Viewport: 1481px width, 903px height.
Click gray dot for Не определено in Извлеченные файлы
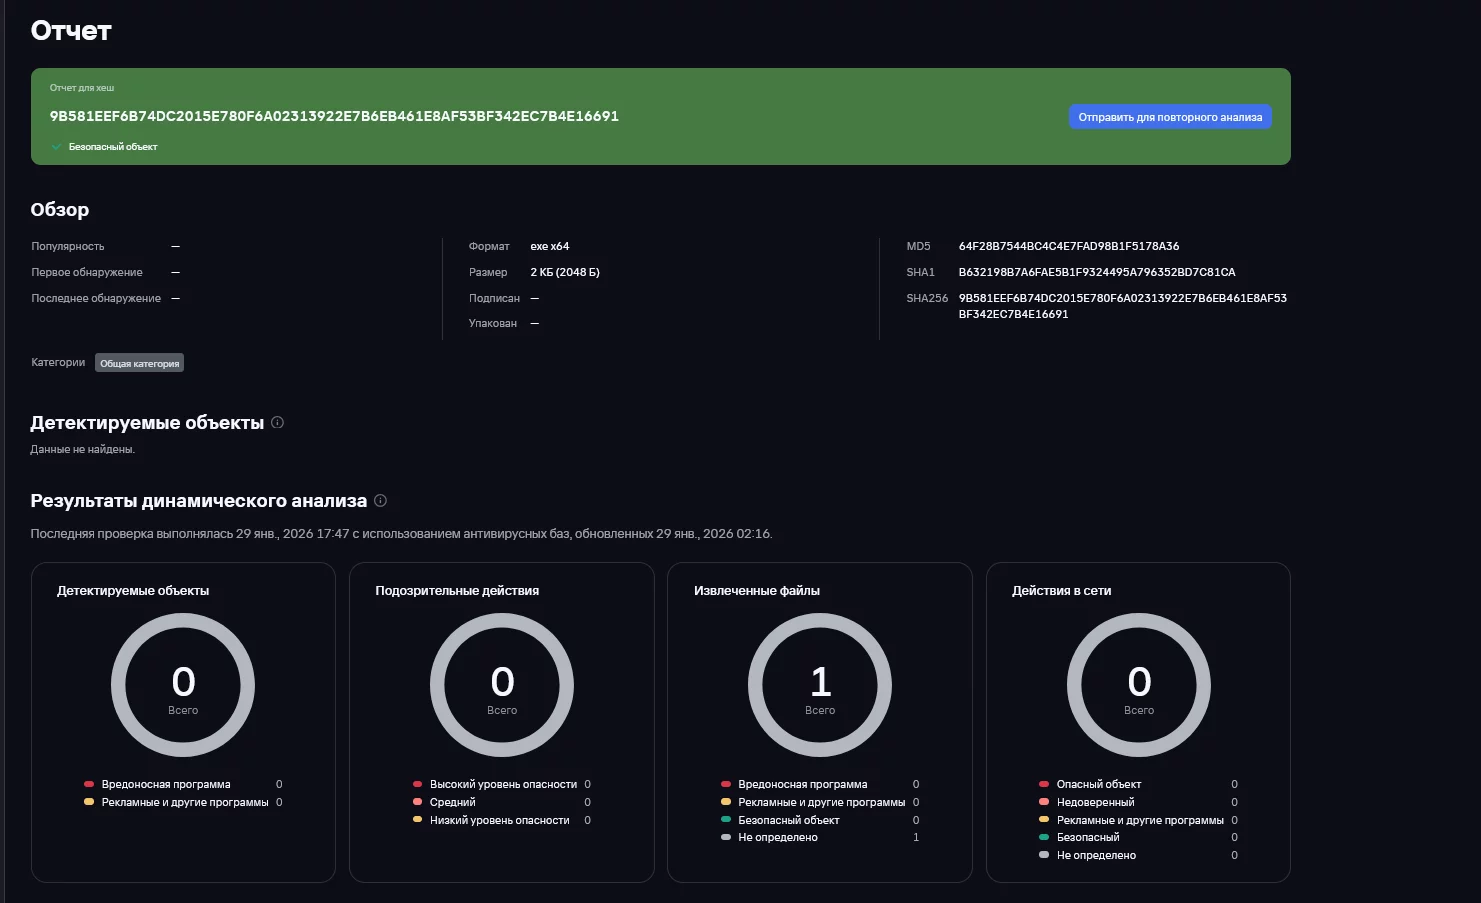coord(726,838)
